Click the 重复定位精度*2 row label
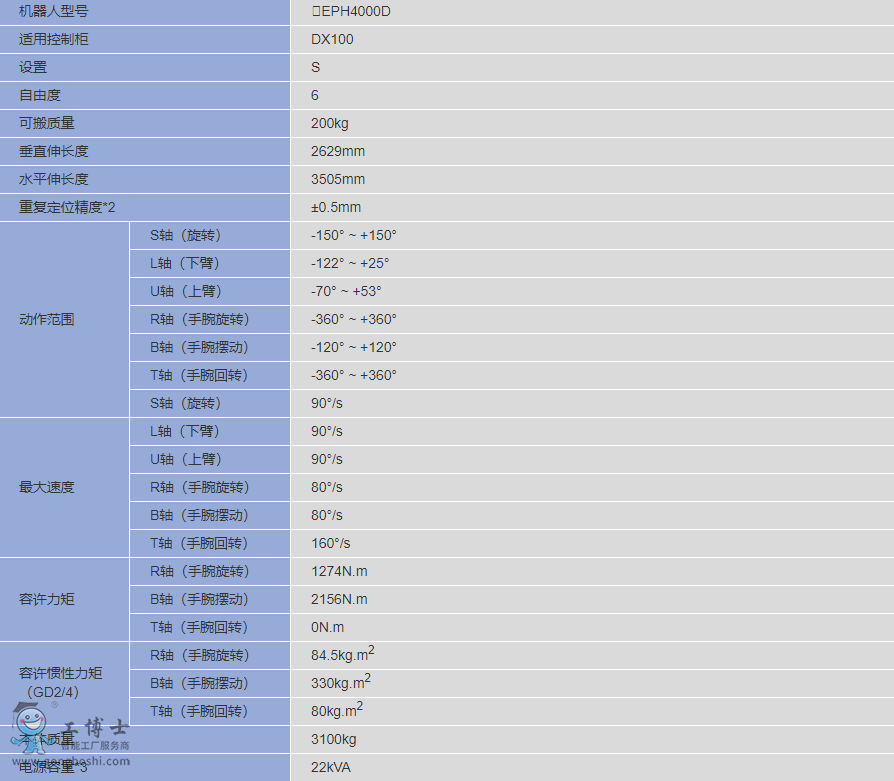 pyautogui.click(x=70, y=207)
